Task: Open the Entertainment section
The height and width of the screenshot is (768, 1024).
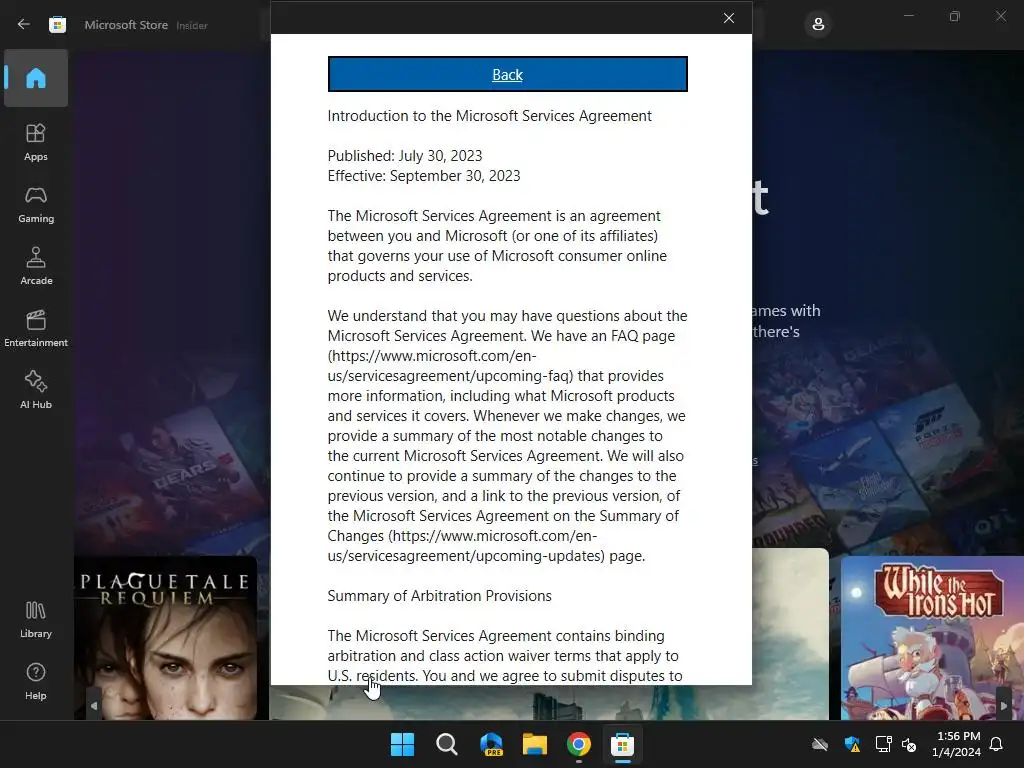Action: pos(36,328)
